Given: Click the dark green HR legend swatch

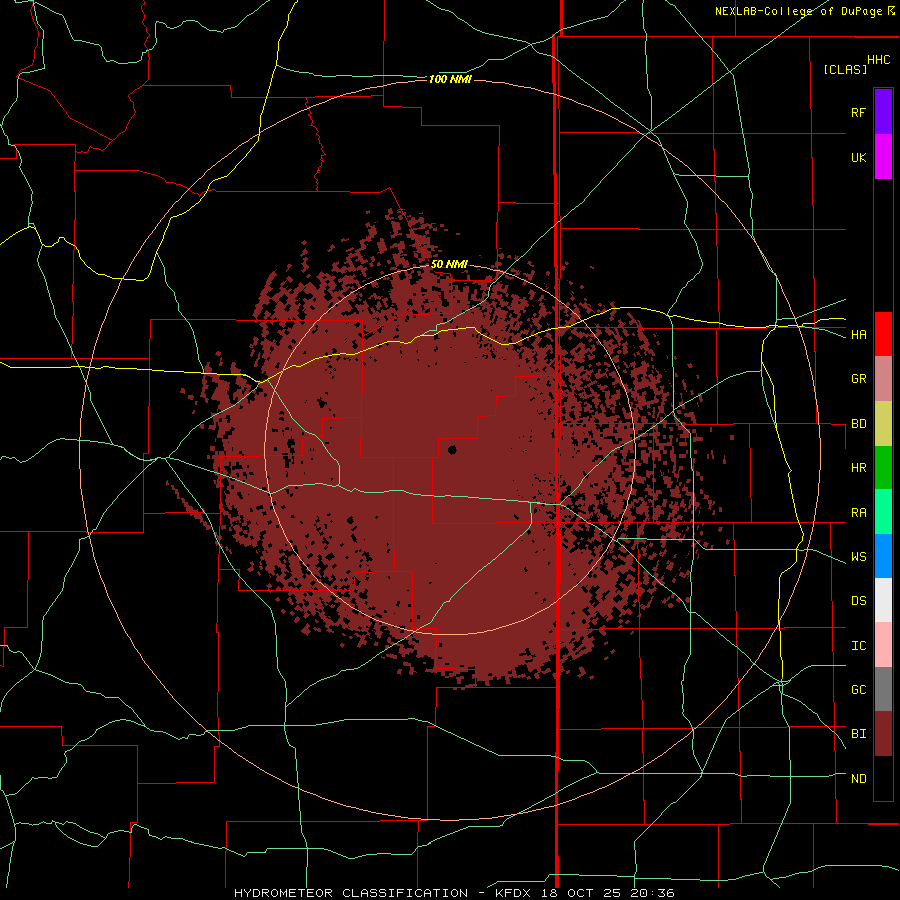Looking at the screenshot, I should [883, 467].
